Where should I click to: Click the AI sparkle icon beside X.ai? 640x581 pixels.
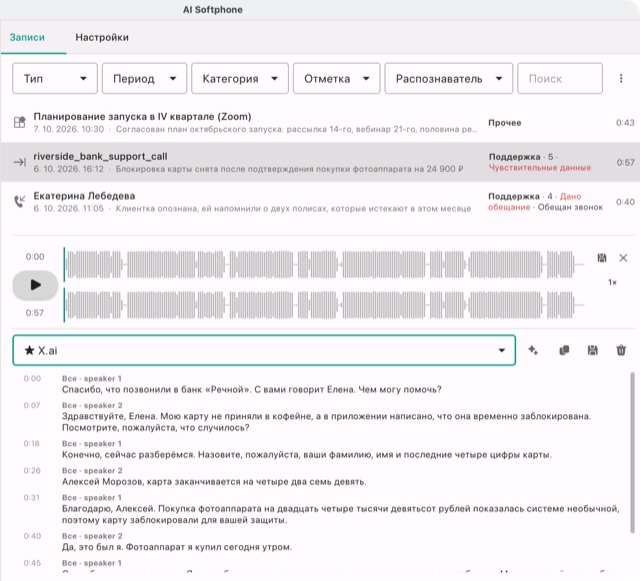pos(533,350)
